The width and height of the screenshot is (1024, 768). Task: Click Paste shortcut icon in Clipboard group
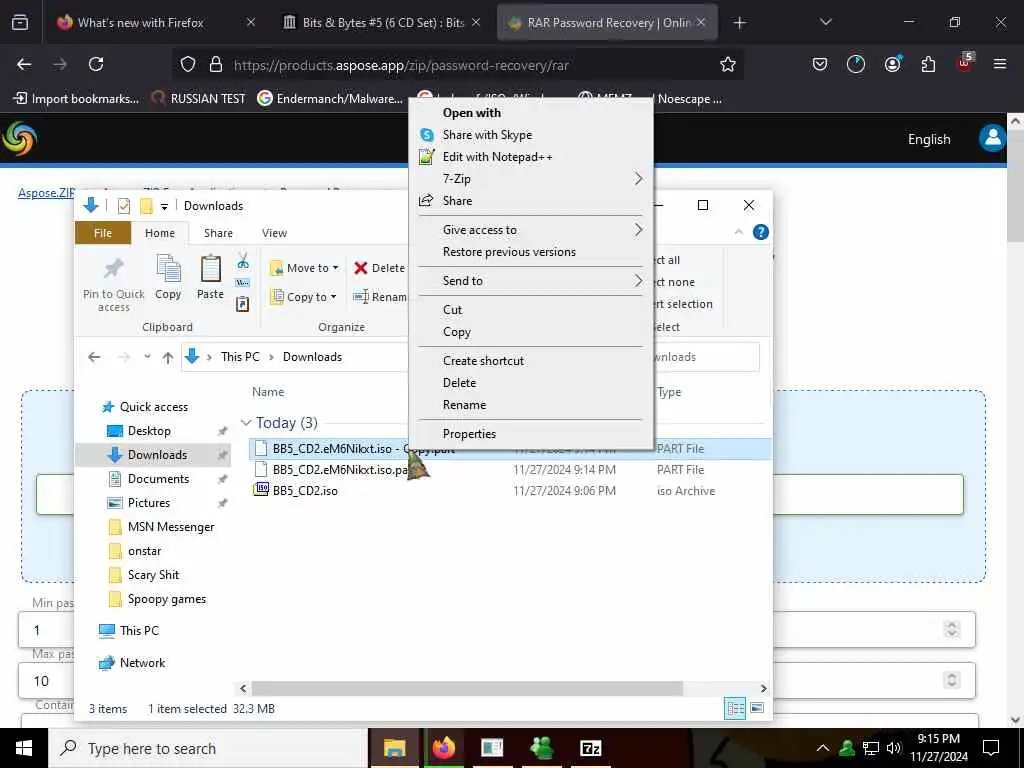pos(243,304)
